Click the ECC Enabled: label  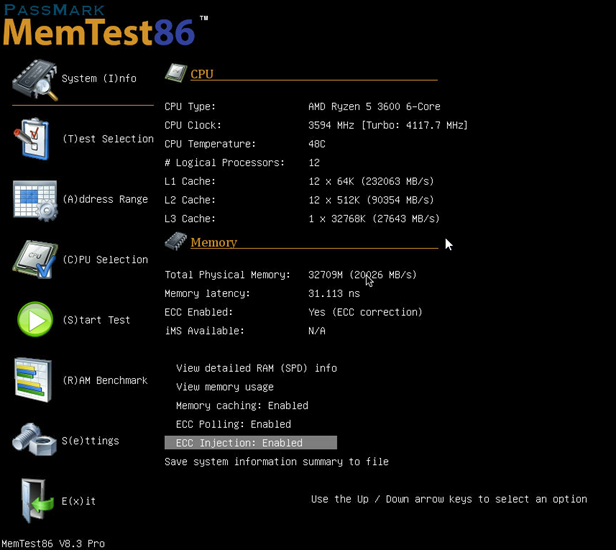(198, 312)
